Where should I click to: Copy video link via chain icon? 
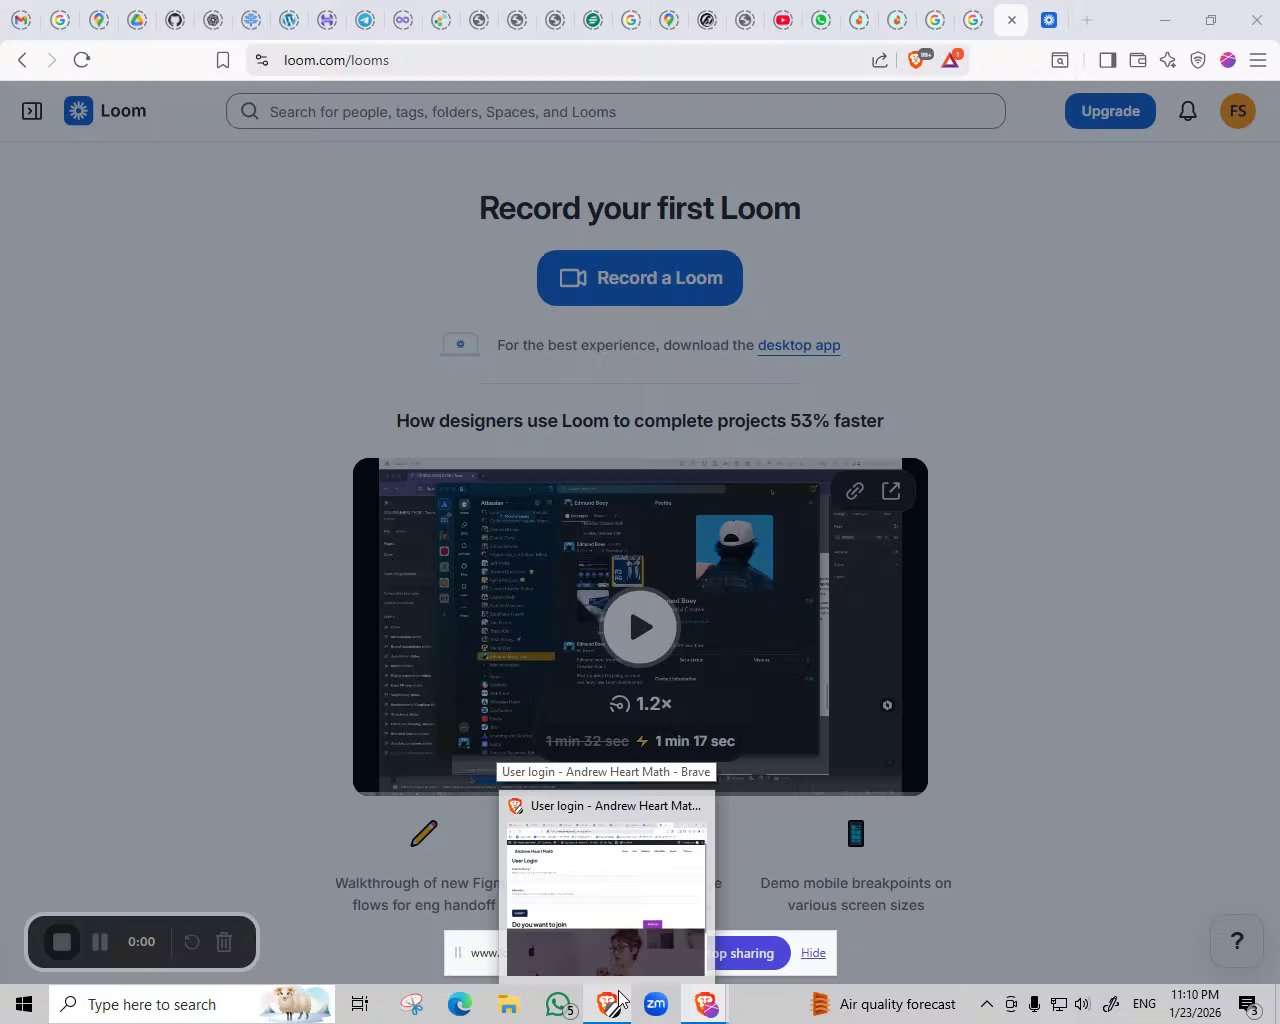[854, 491]
